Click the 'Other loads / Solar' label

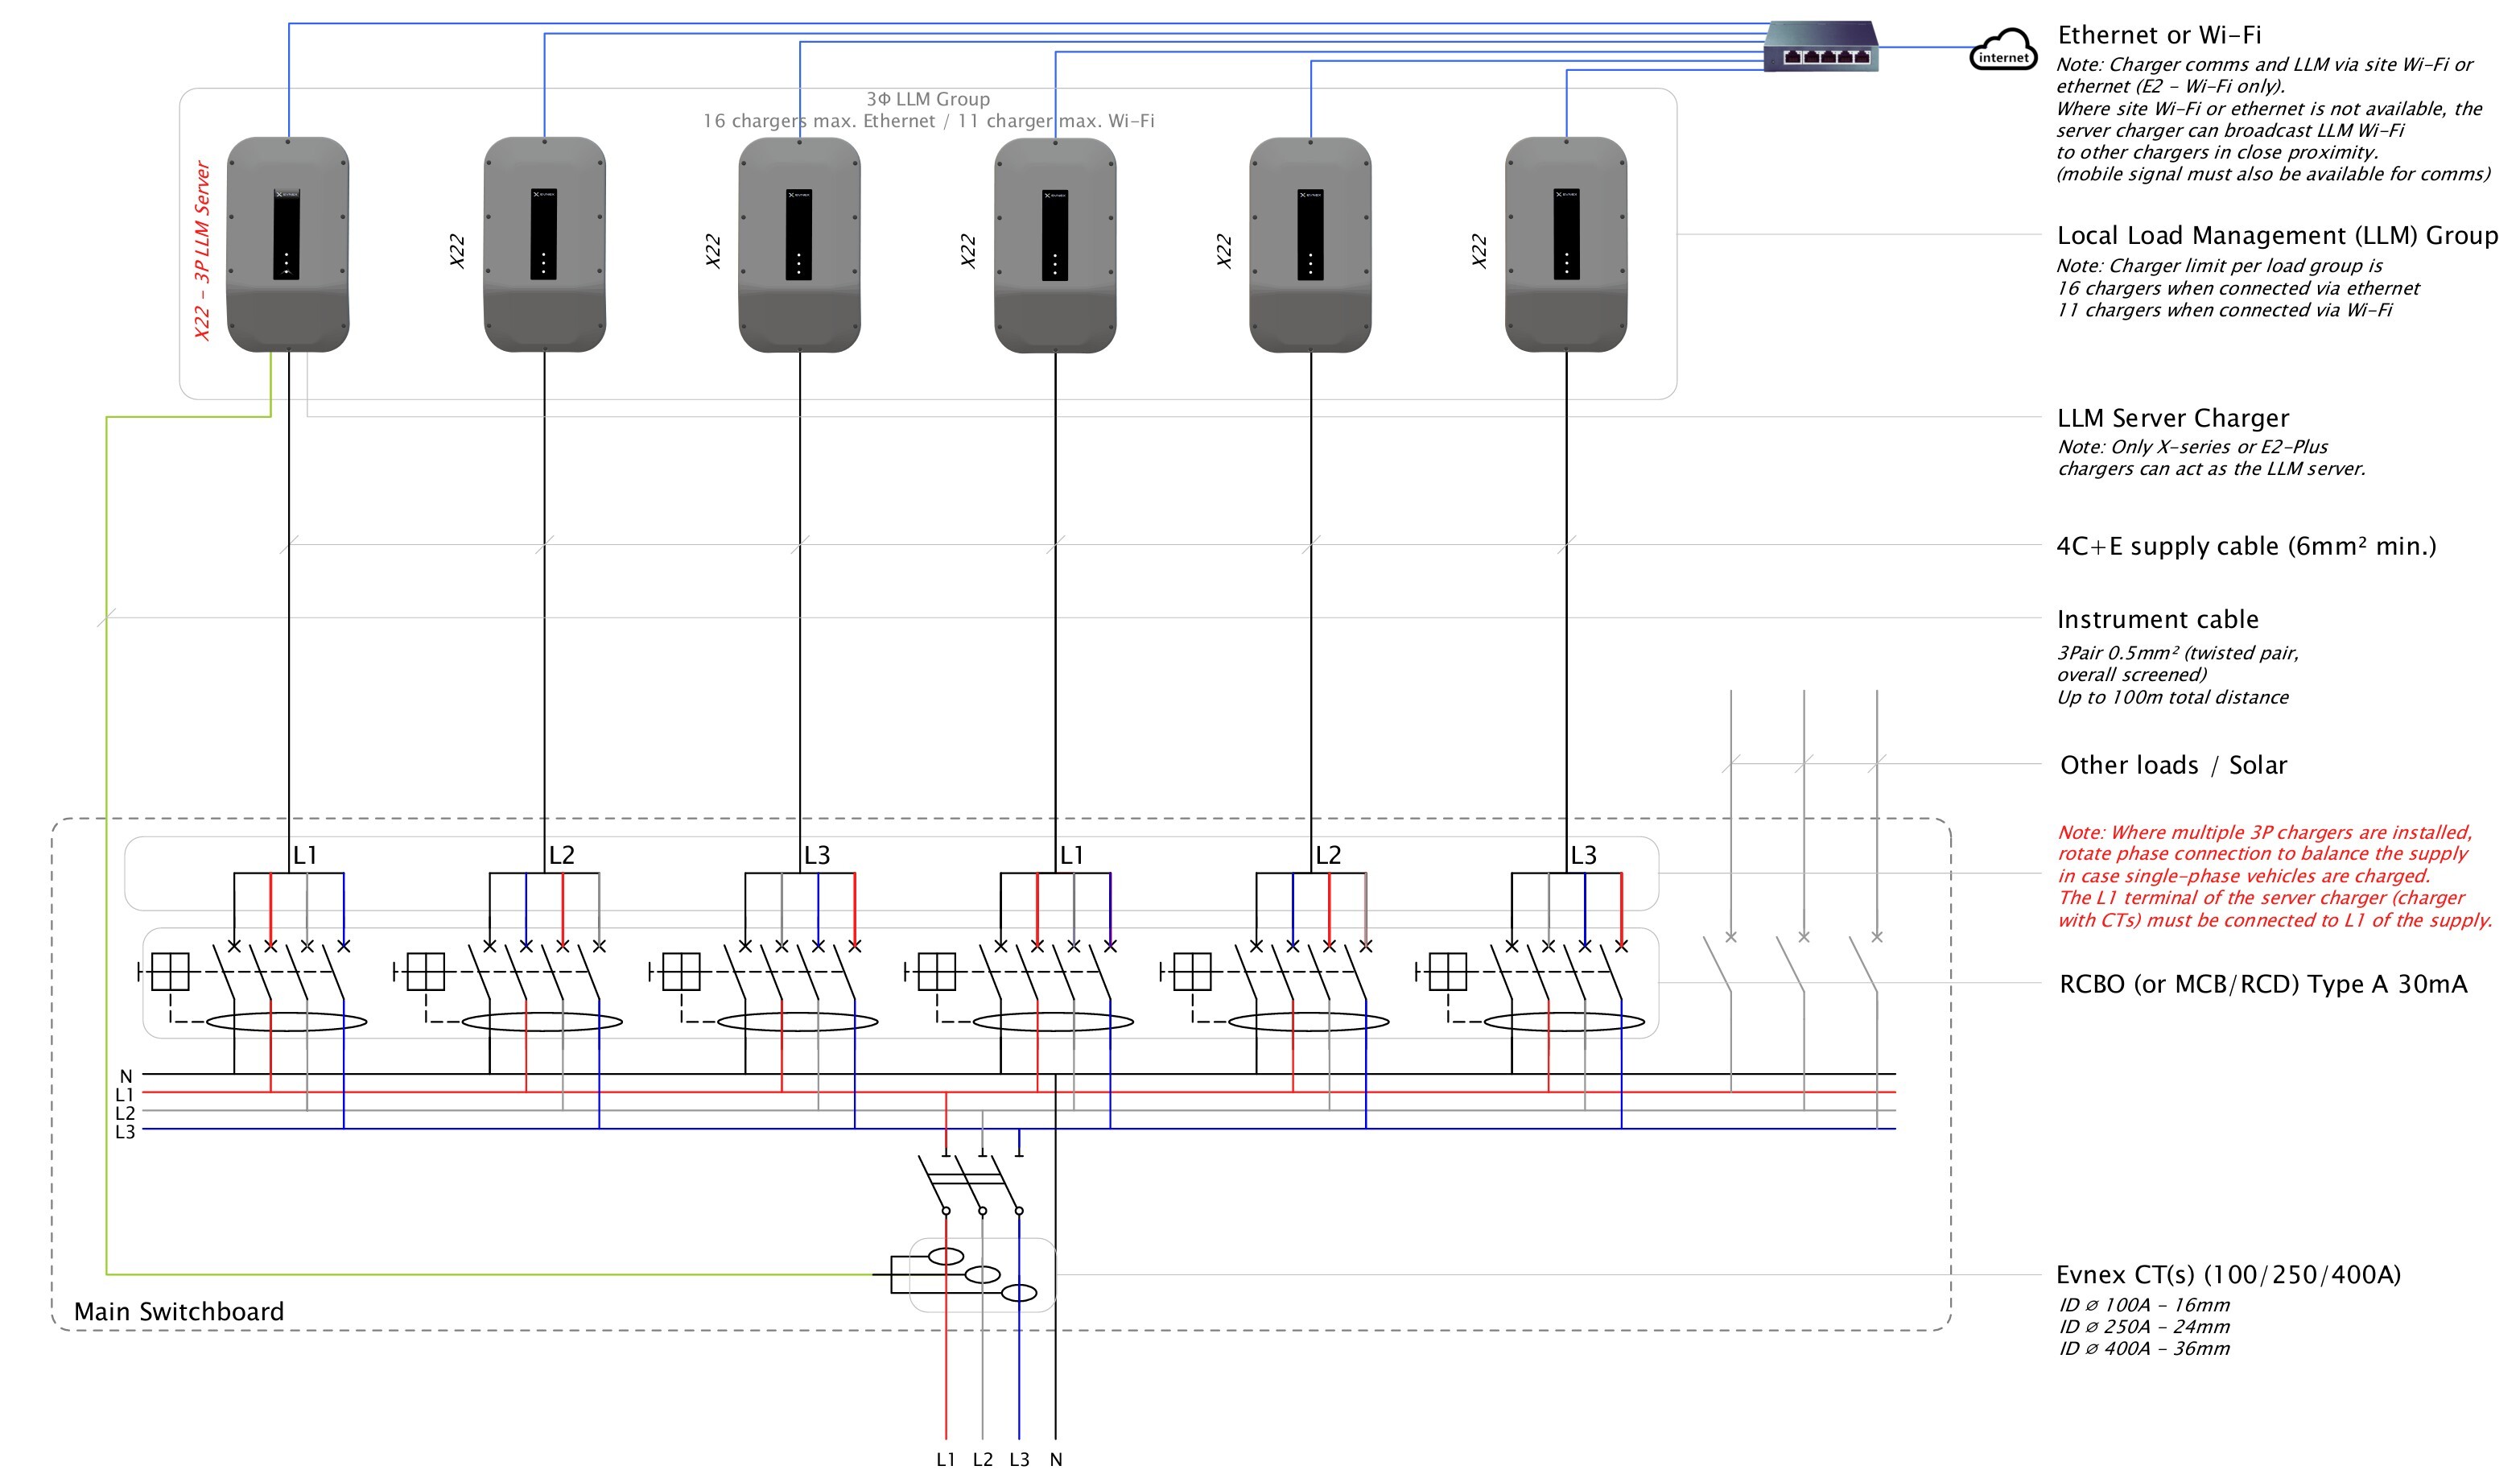pos(2173,765)
